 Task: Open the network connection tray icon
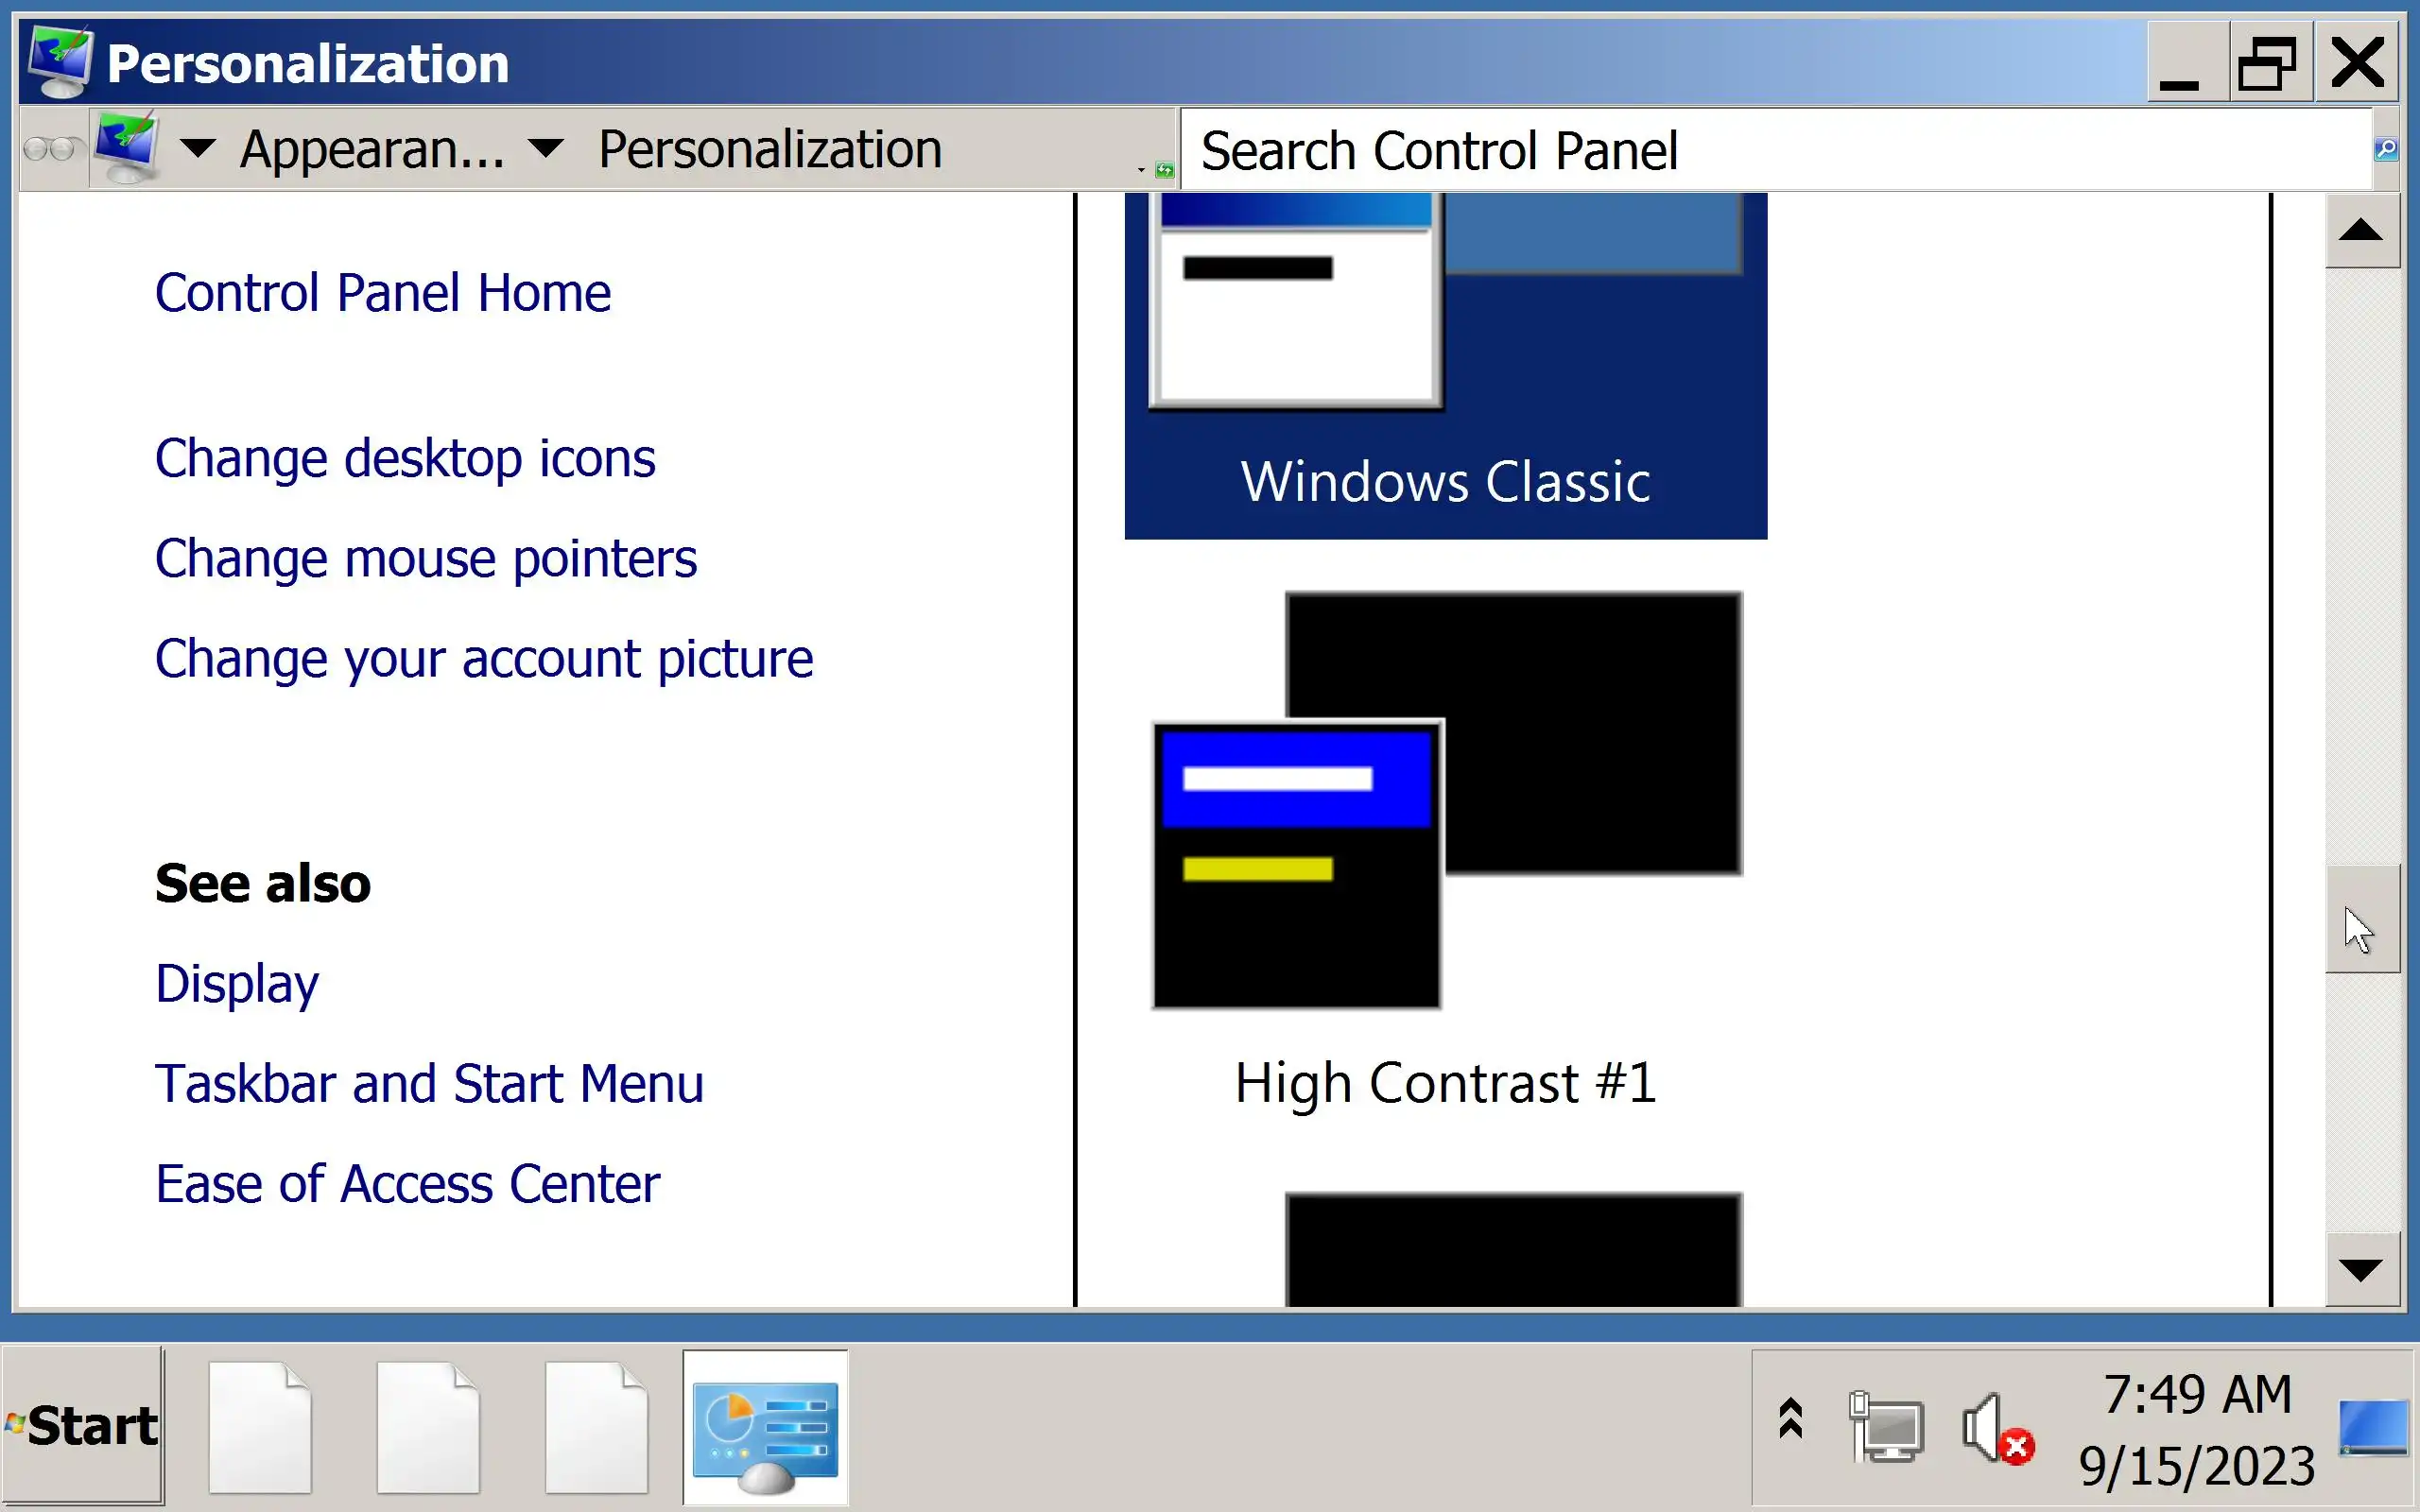(x=1886, y=1428)
